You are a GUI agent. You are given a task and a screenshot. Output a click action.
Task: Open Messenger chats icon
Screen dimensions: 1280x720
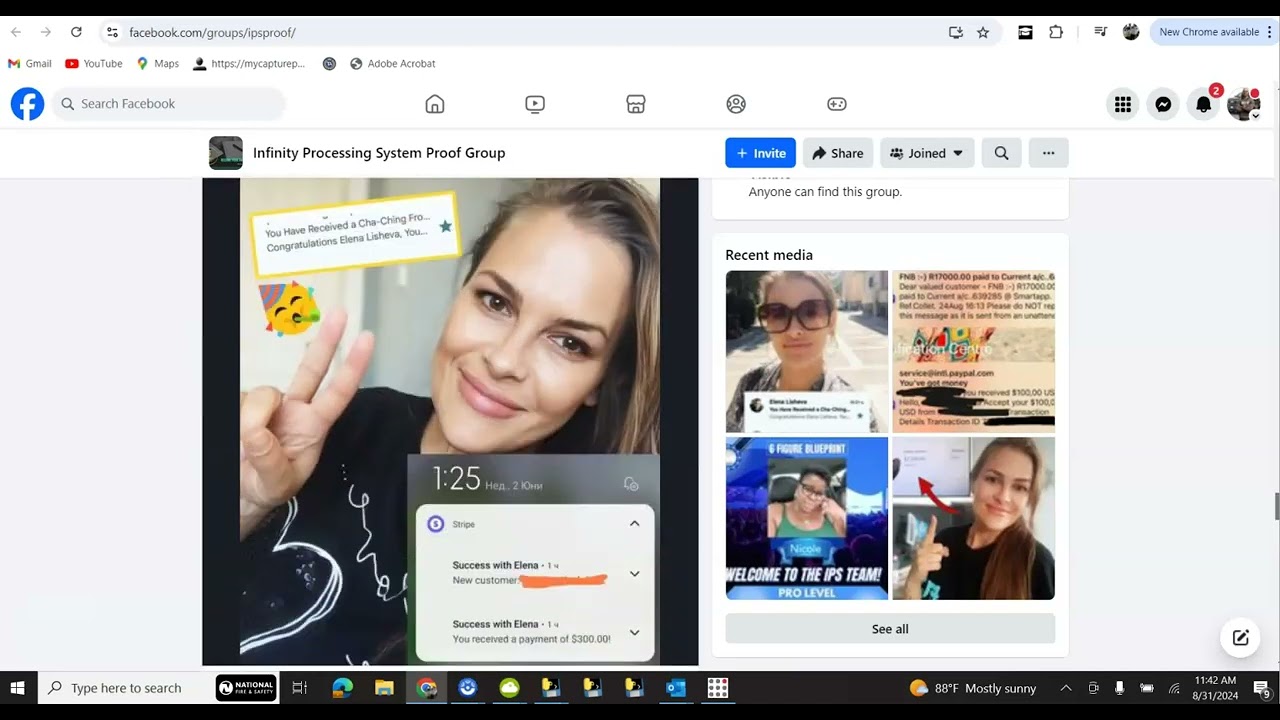1163,104
